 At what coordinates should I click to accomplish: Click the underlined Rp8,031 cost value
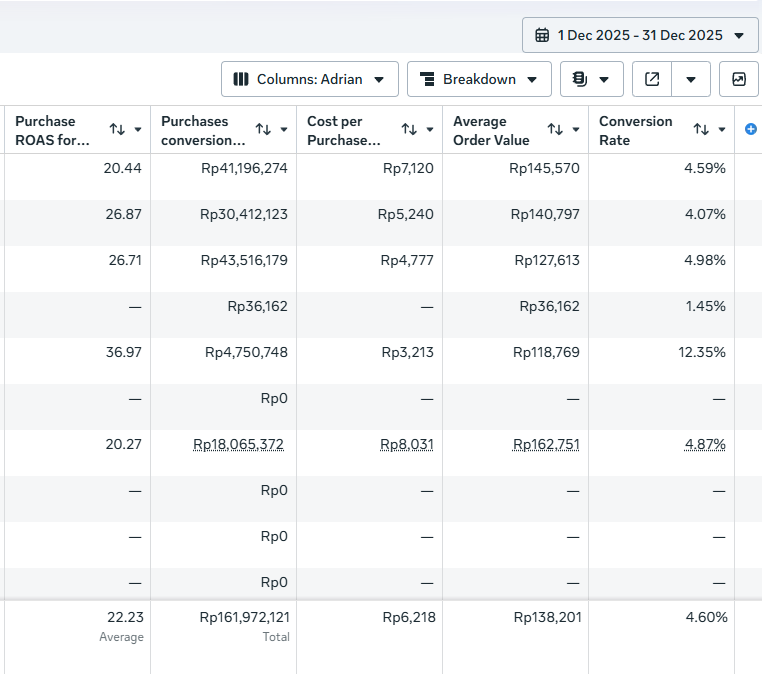(x=406, y=444)
